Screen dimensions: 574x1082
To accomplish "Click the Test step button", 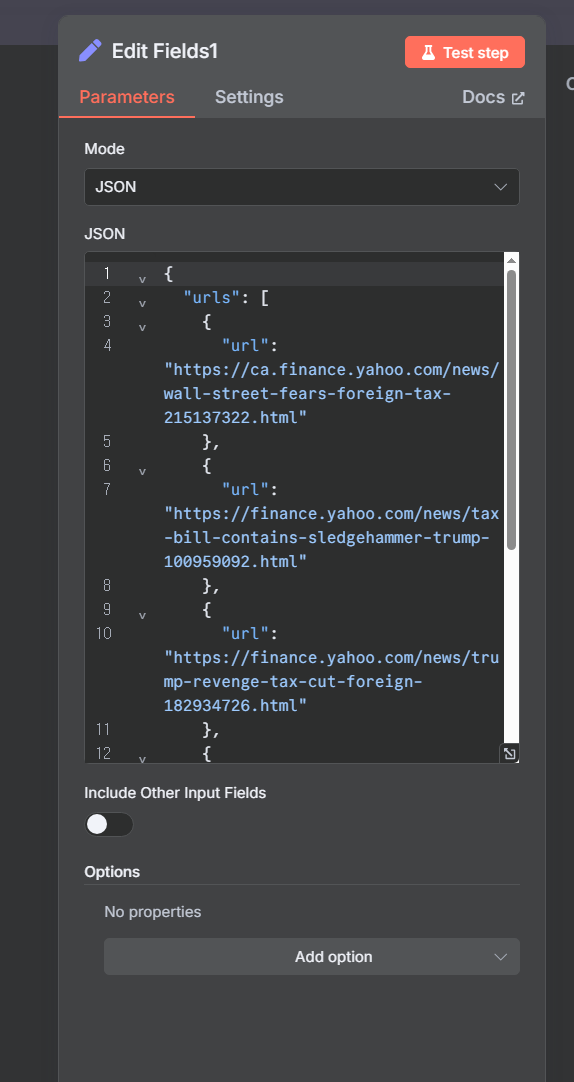I will click(465, 52).
